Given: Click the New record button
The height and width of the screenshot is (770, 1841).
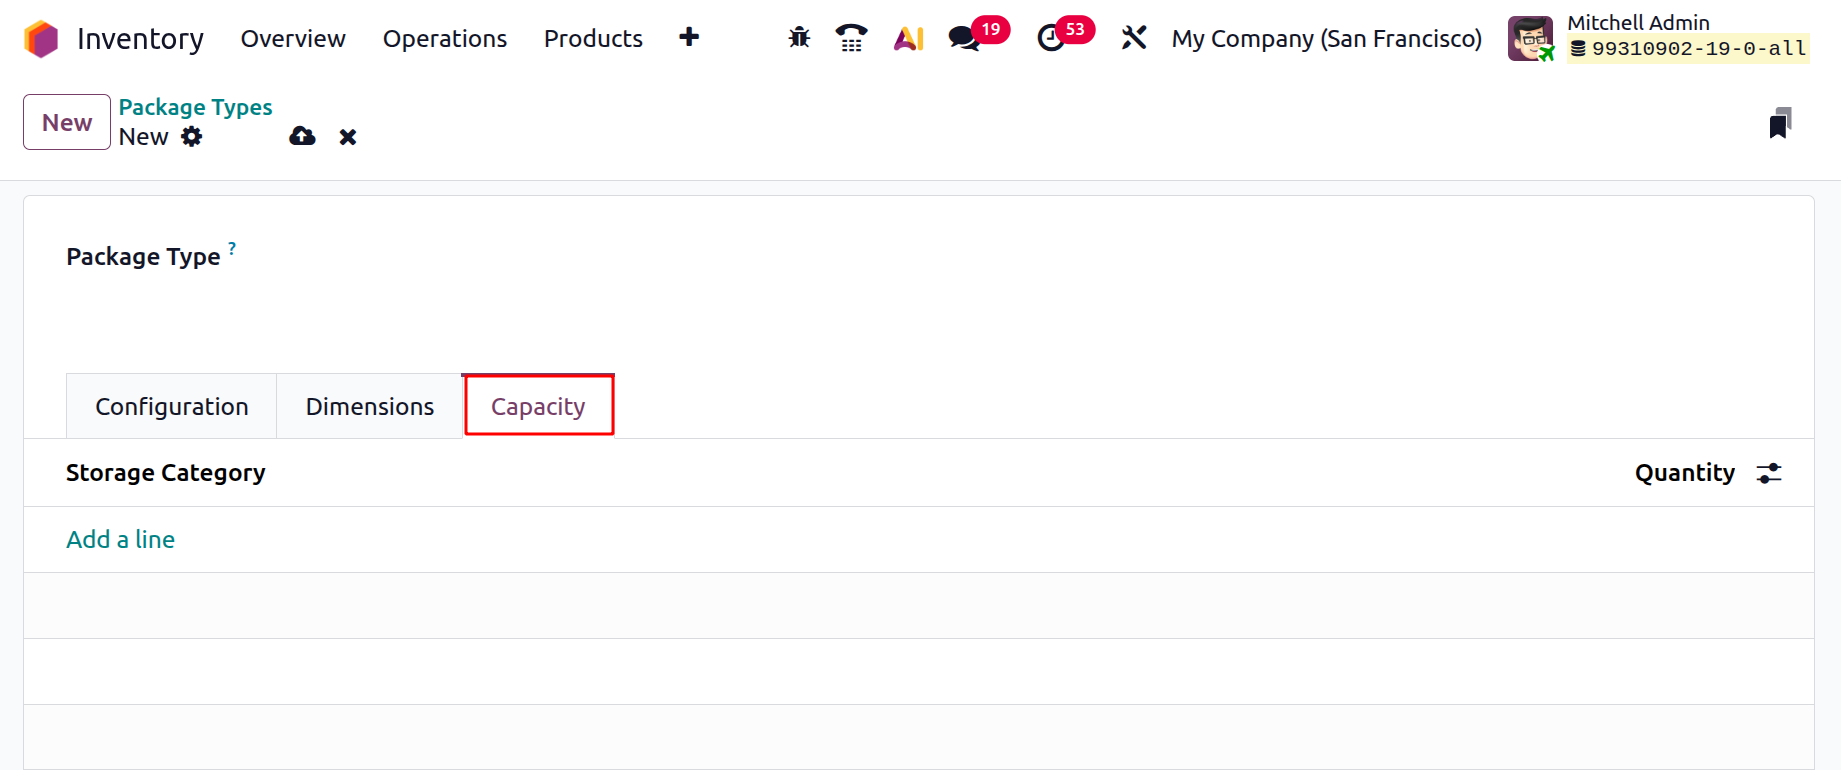Looking at the screenshot, I should pos(67,122).
